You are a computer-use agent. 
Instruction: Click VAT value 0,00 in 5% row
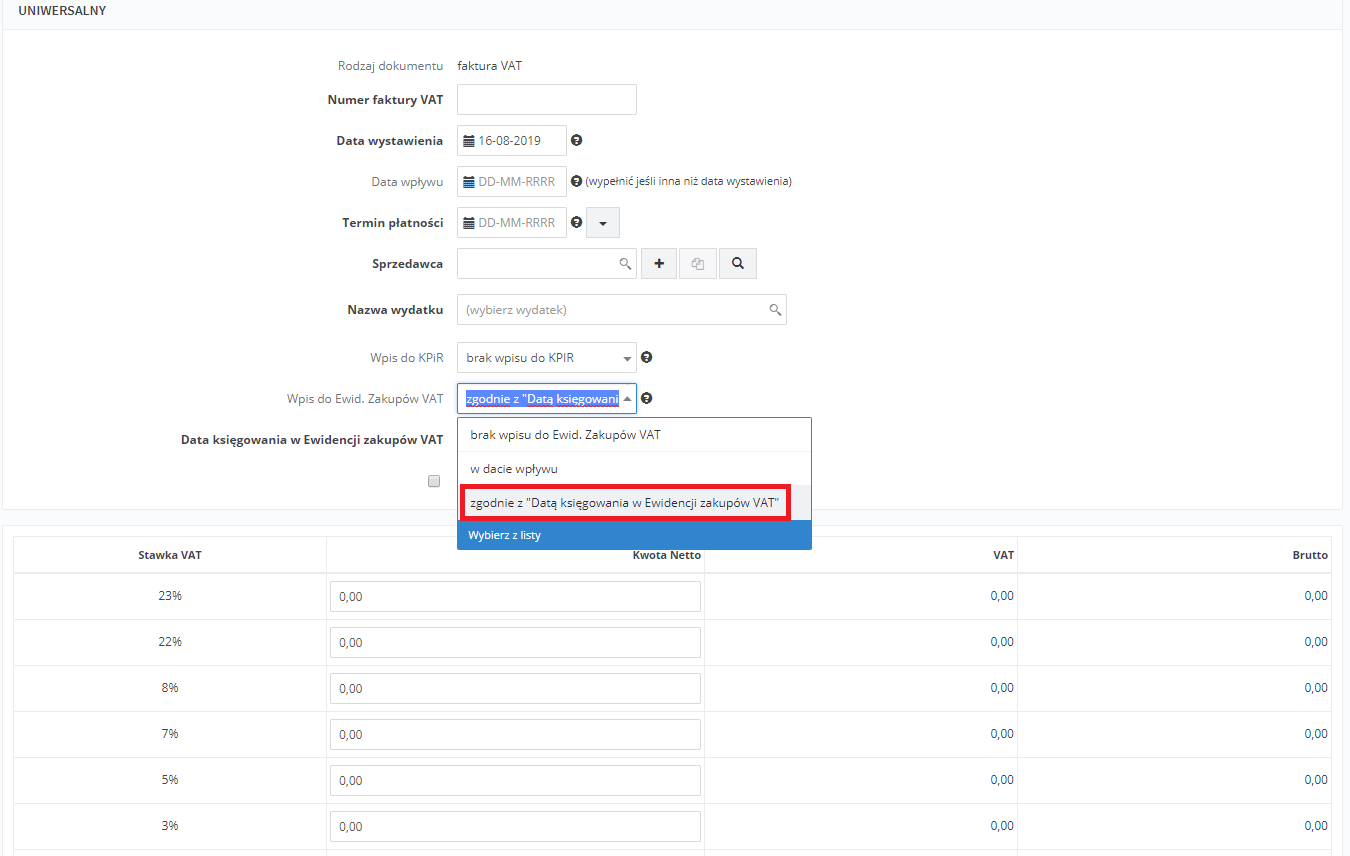tap(1002, 780)
